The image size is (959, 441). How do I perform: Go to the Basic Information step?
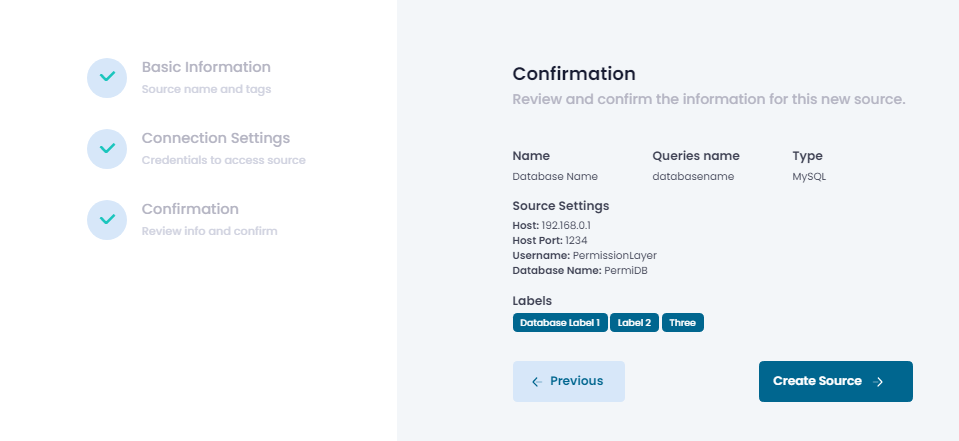pos(206,67)
